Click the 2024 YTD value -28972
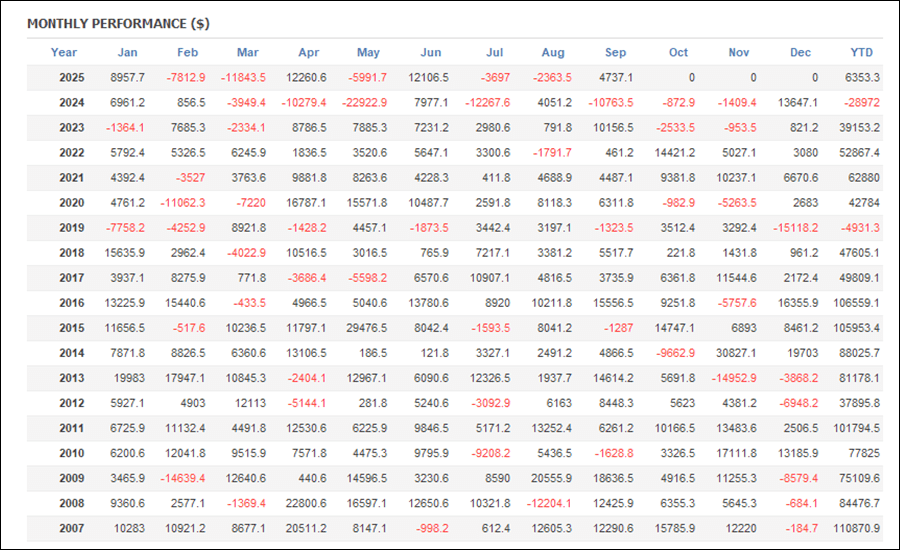Image resolution: width=900 pixels, height=550 pixels. 861,102
